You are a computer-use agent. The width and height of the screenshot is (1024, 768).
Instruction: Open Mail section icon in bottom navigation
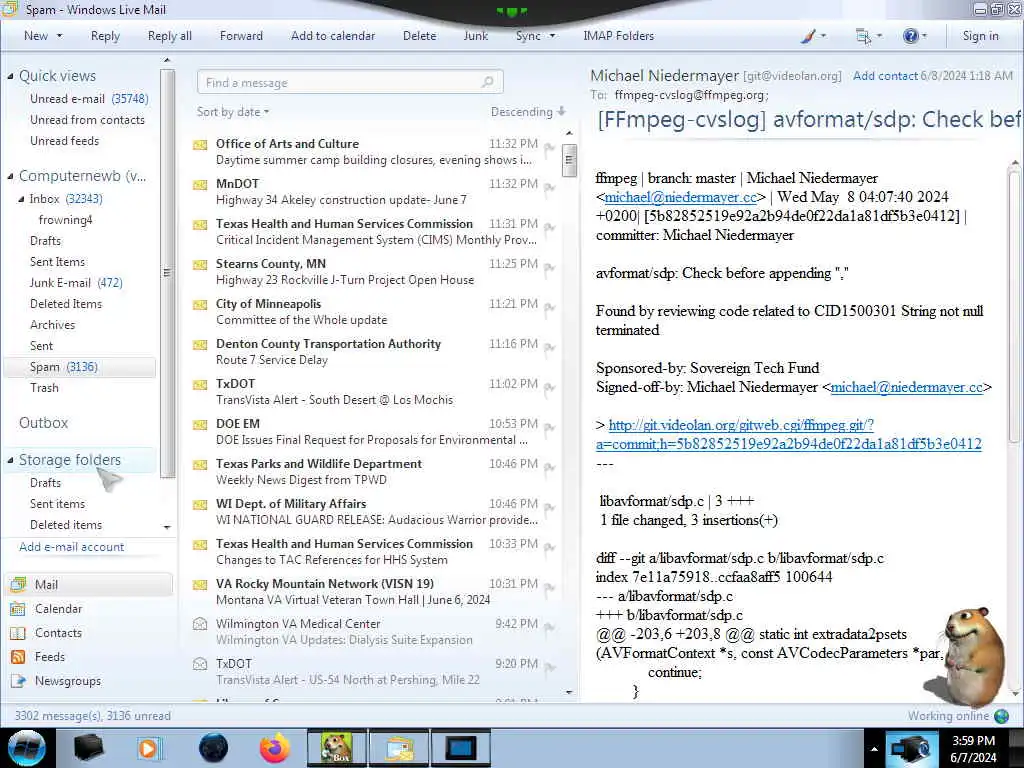point(18,584)
